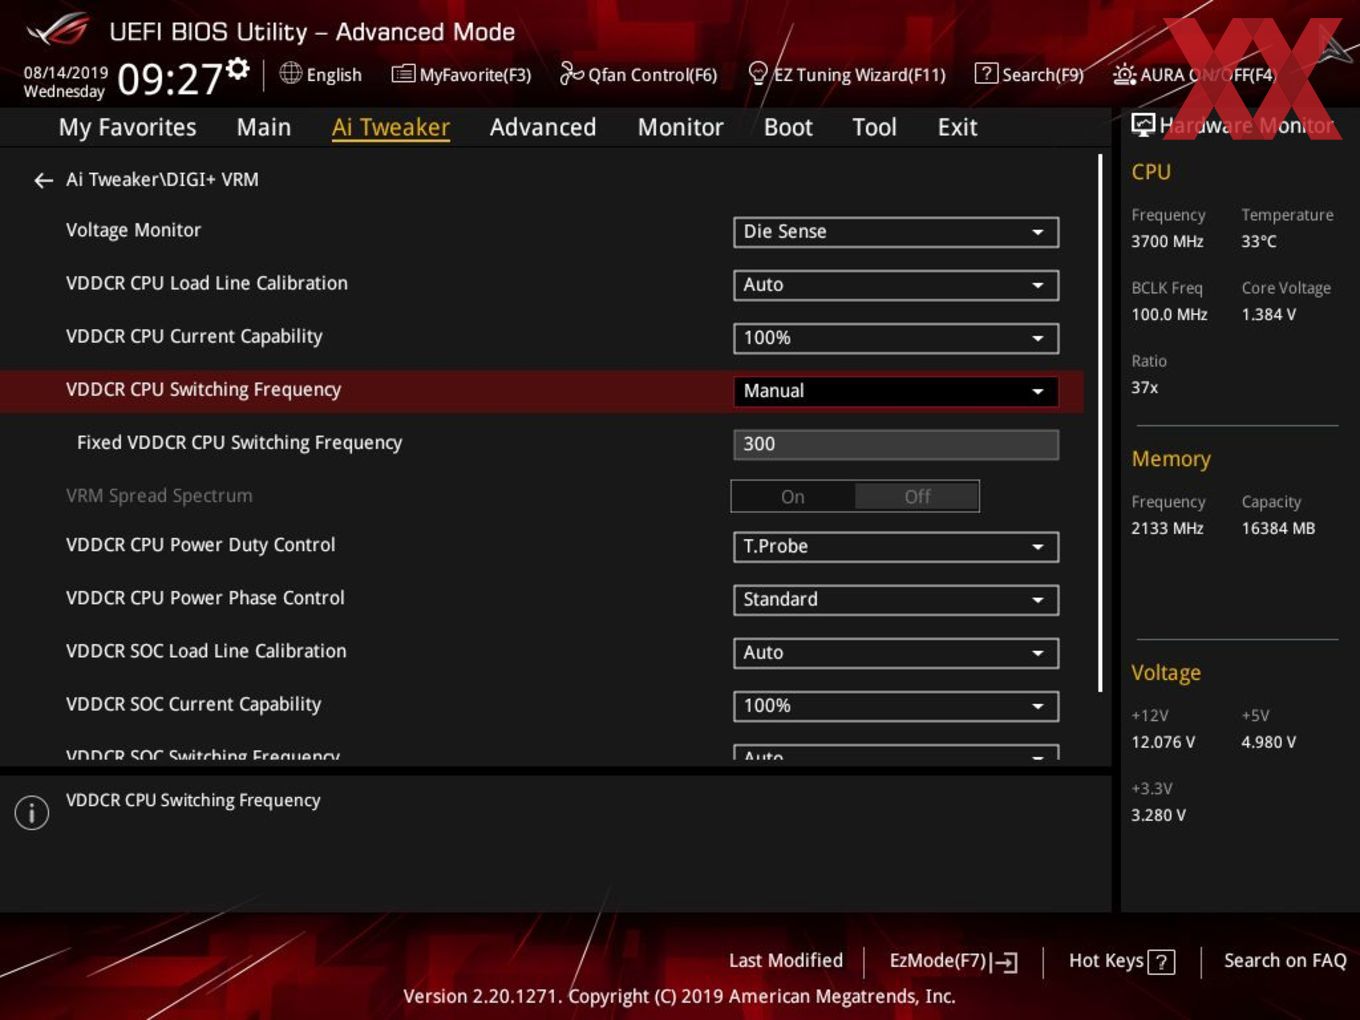Viewport: 1360px width, 1020px height.
Task: Open VDDCR SOC Load Line Calibration dropdown
Action: click(896, 653)
